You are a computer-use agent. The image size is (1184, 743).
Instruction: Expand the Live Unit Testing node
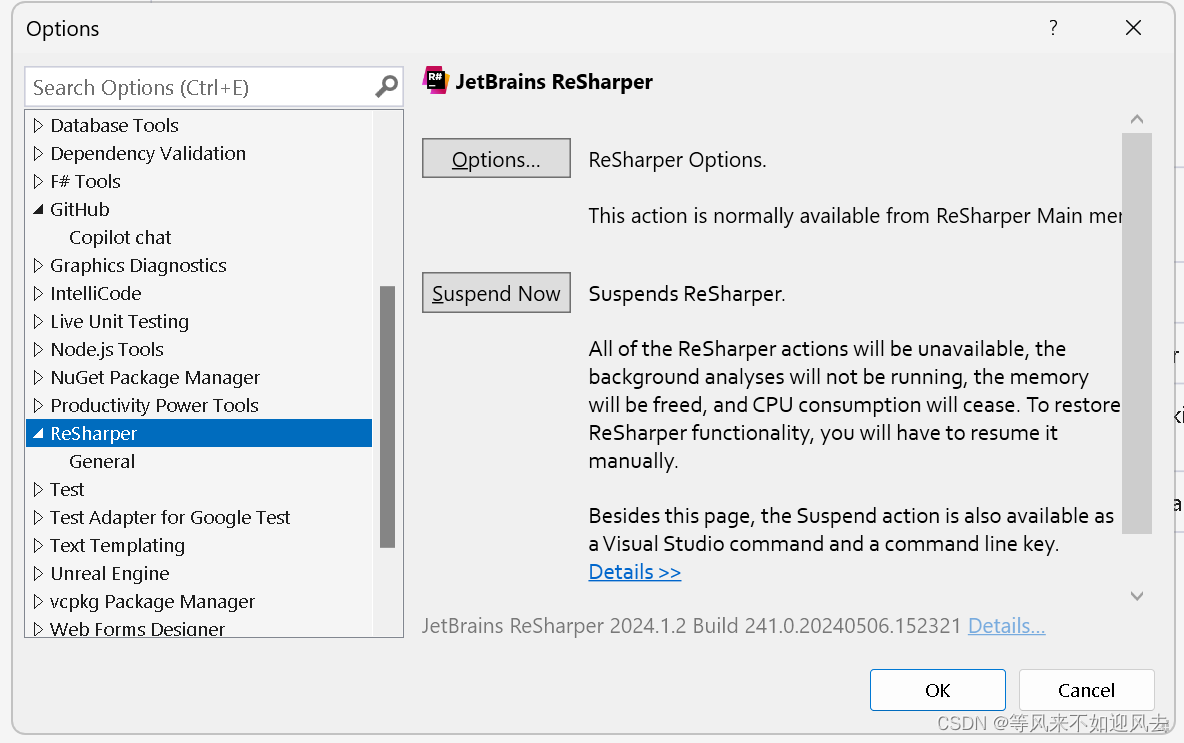pos(38,321)
